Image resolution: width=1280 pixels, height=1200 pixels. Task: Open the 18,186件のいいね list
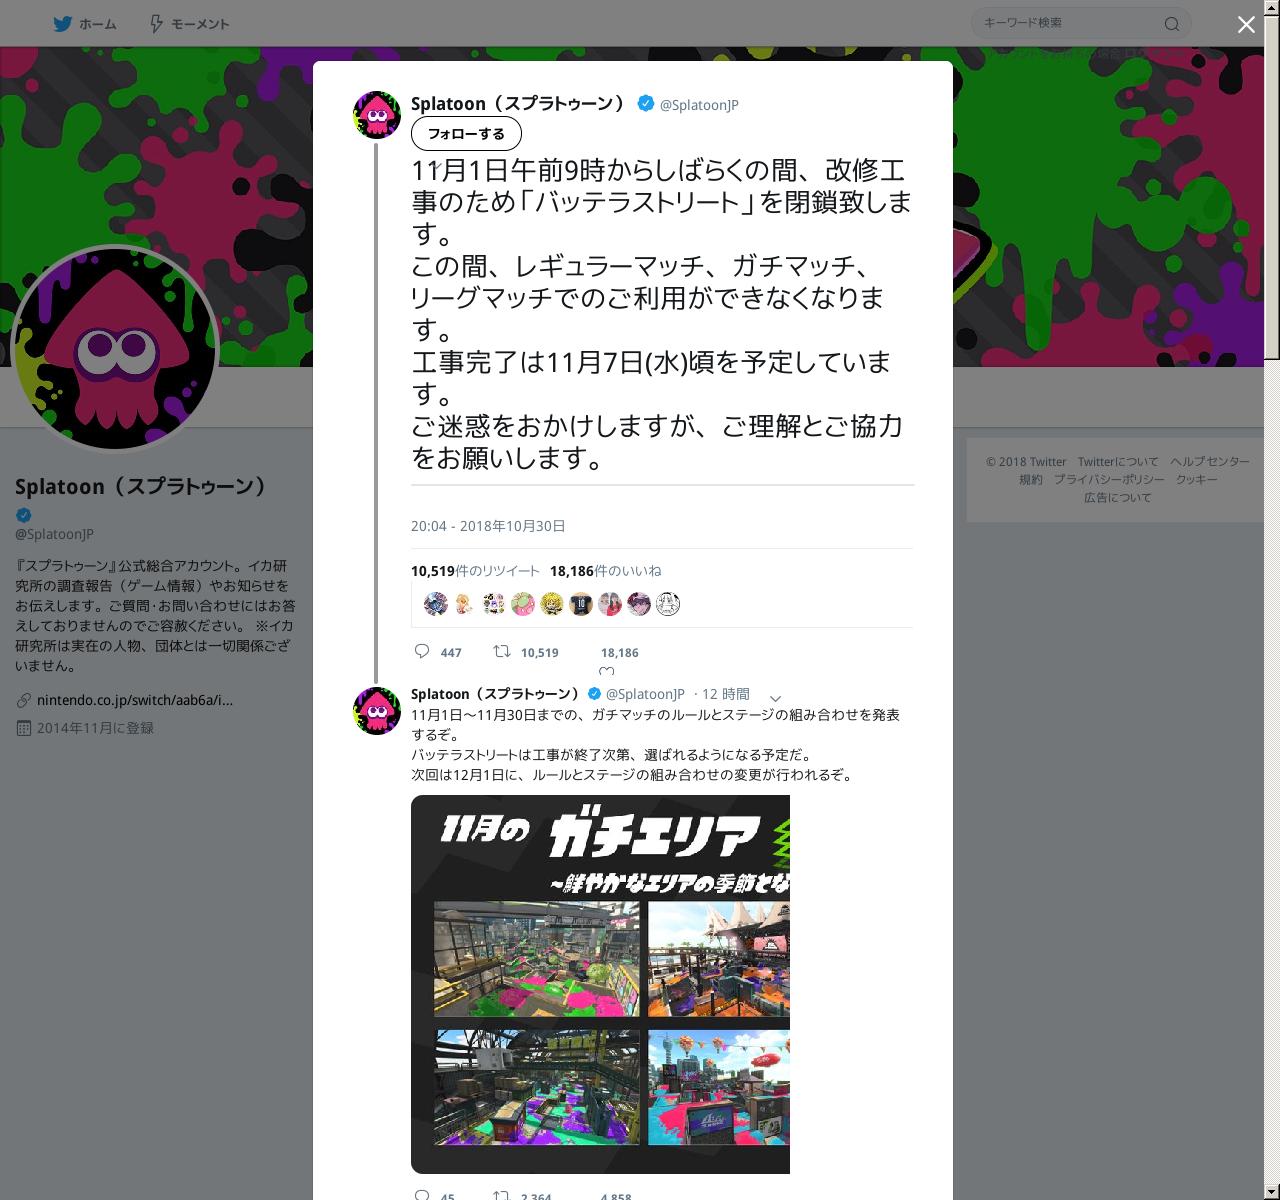coord(605,571)
